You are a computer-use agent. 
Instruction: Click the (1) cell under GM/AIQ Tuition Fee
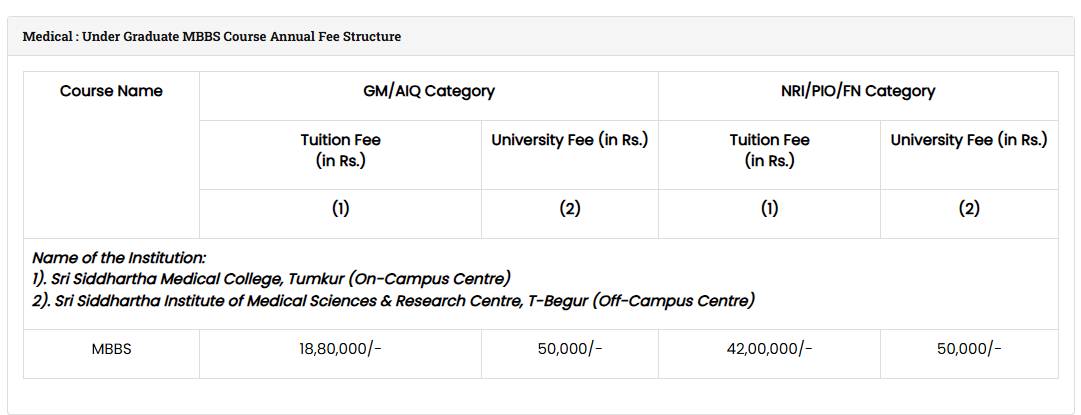tap(340, 209)
